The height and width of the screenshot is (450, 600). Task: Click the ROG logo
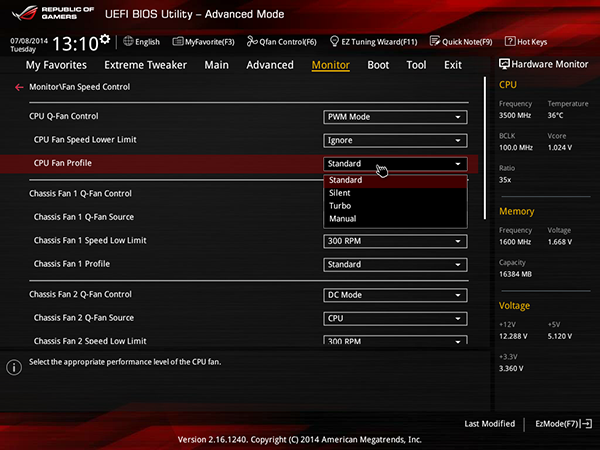pos(24,13)
